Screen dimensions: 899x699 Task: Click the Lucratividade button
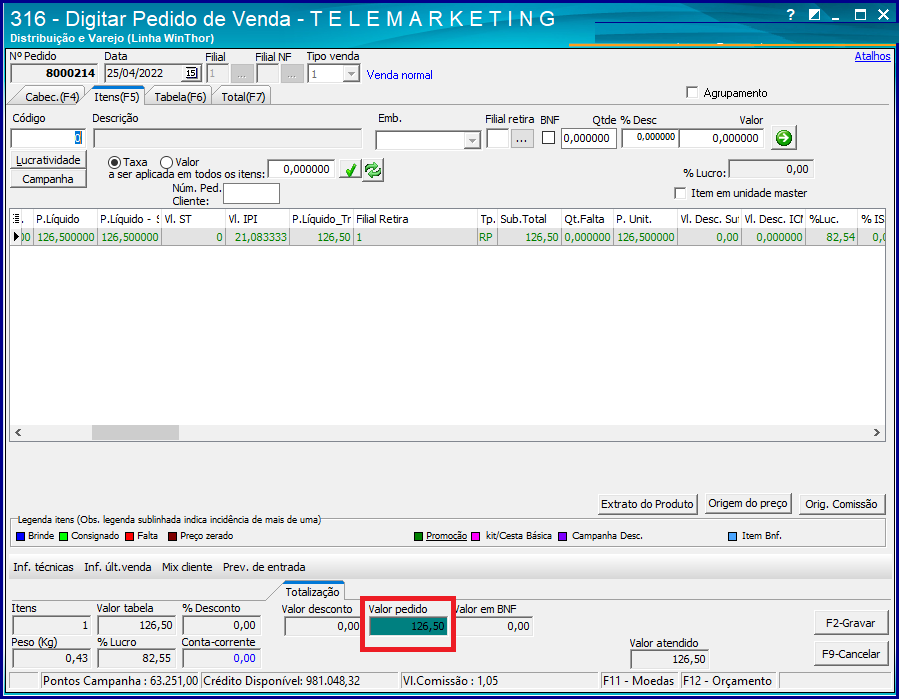point(48,160)
